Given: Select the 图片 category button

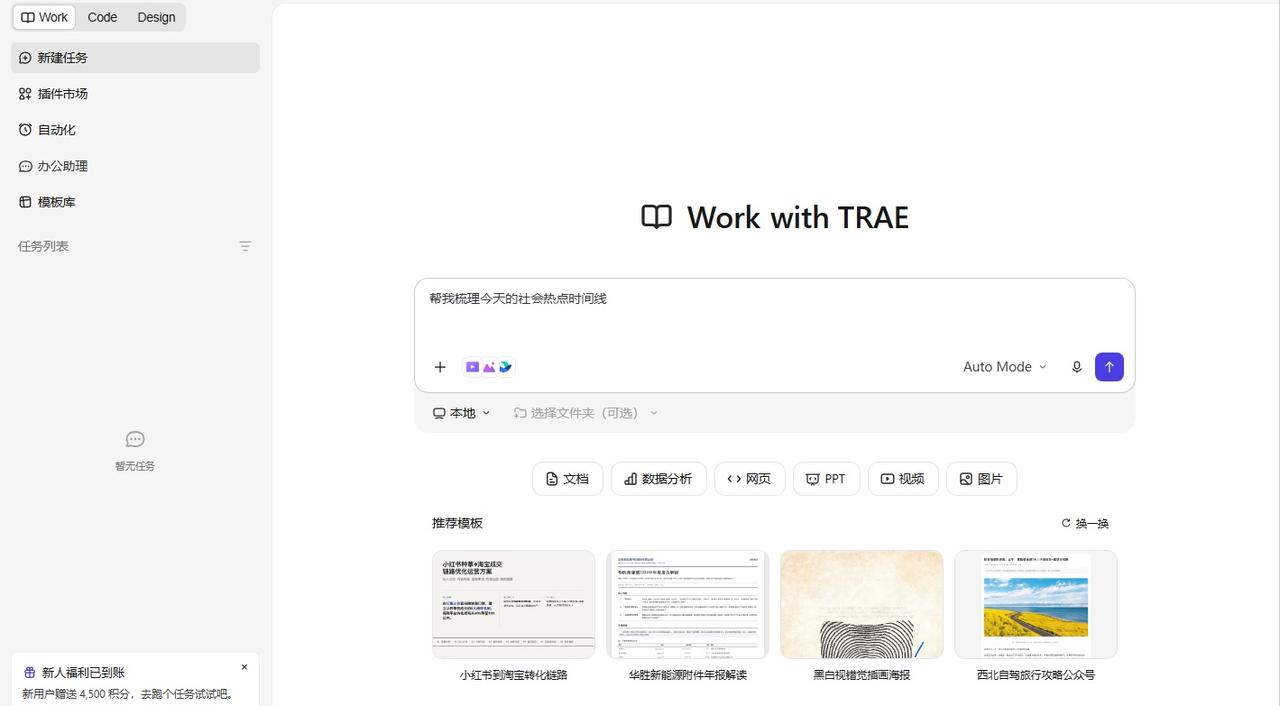Looking at the screenshot, I should [981, 479].
